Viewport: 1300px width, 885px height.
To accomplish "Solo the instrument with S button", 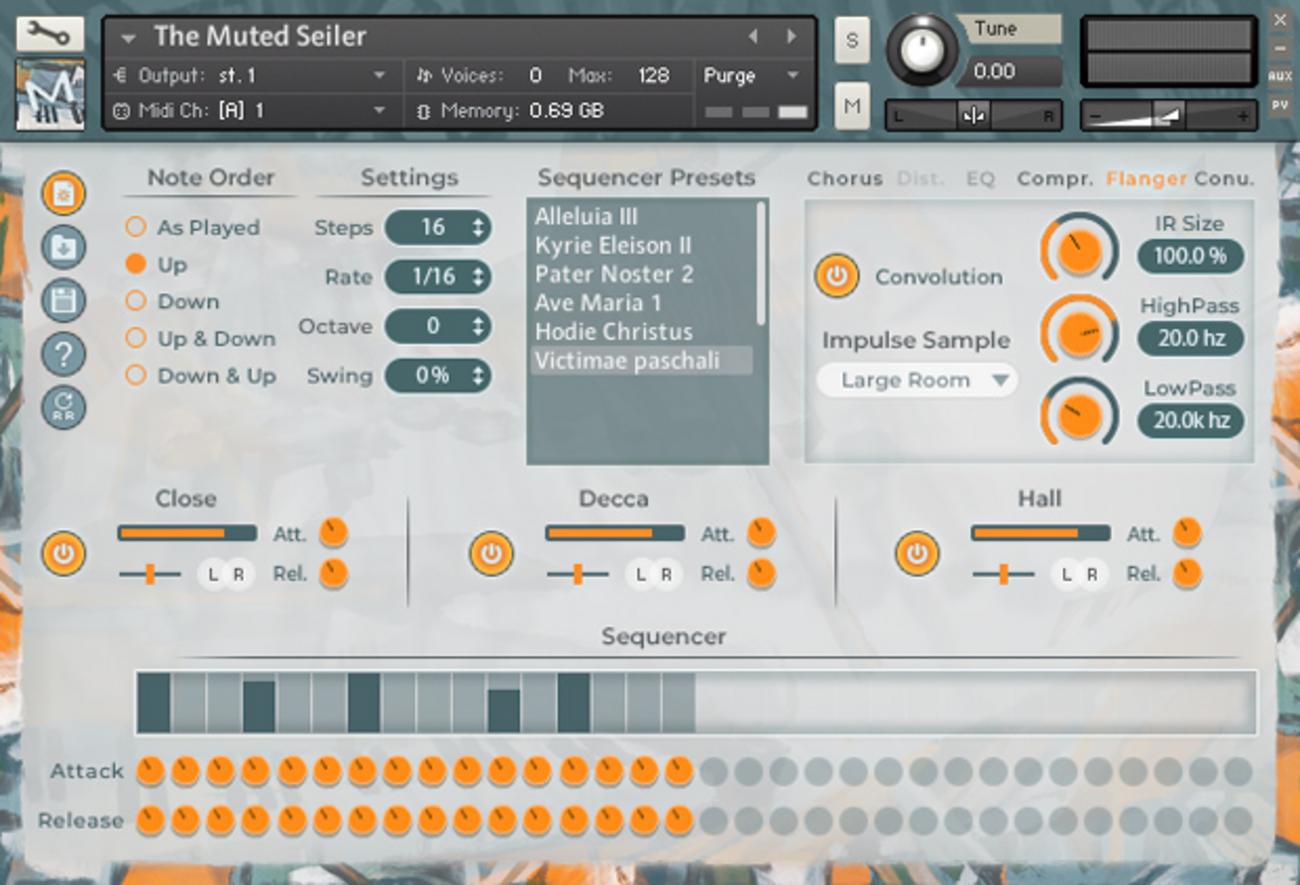I will pyautogui.click(x=852, y=40).
